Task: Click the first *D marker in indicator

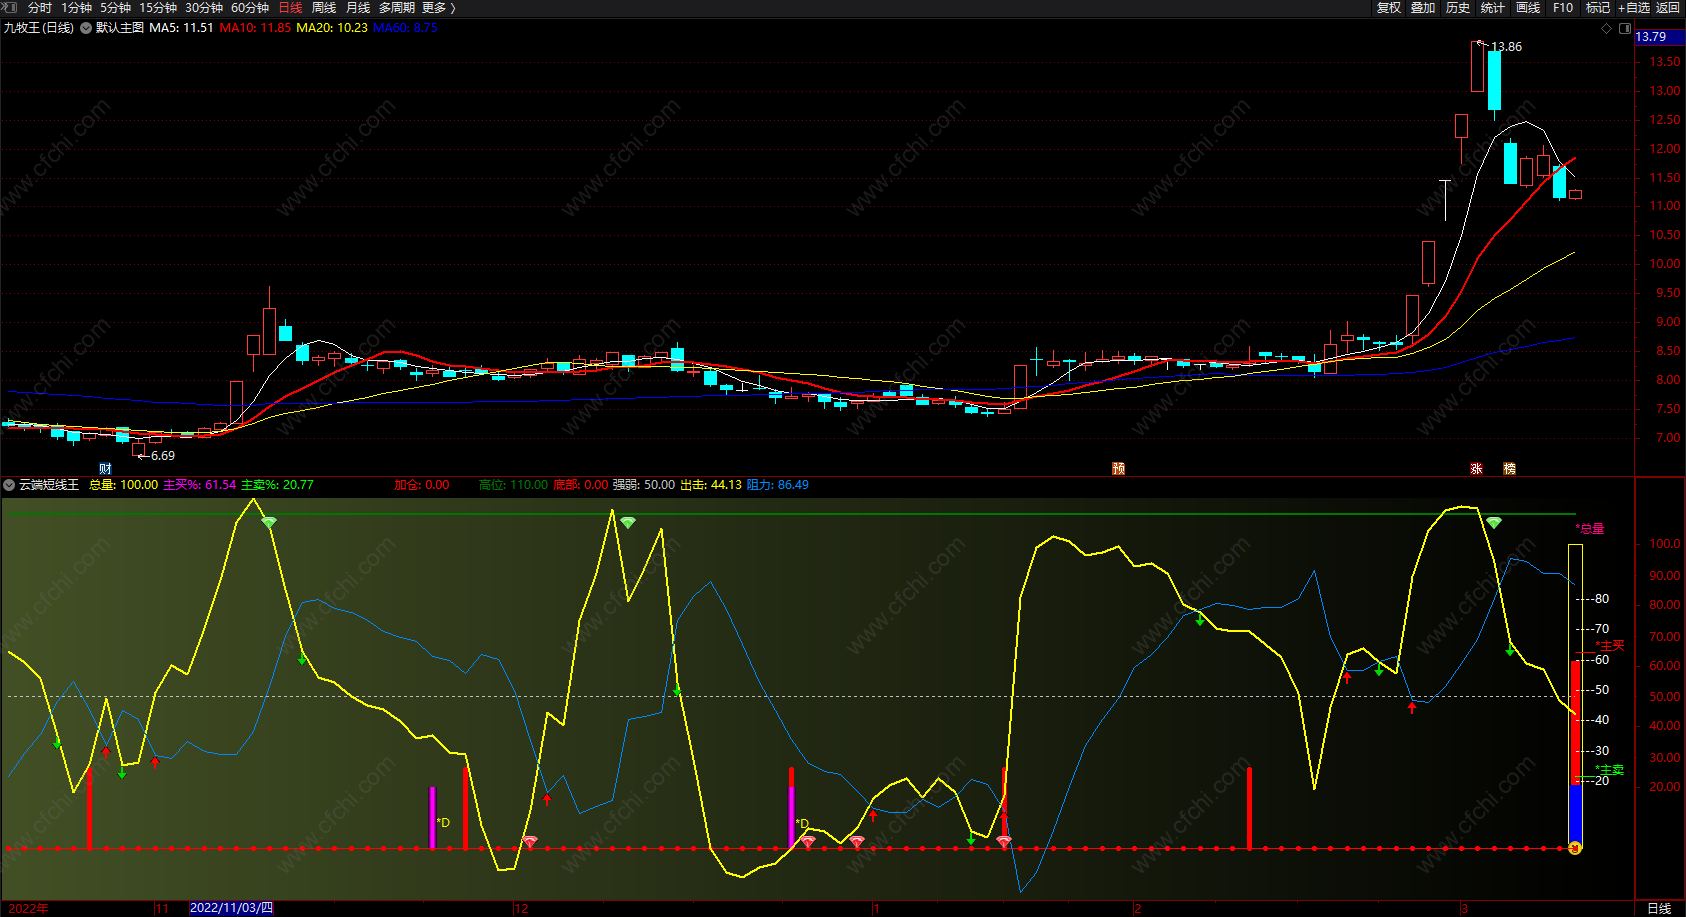Action: click(x=443, y=823)
